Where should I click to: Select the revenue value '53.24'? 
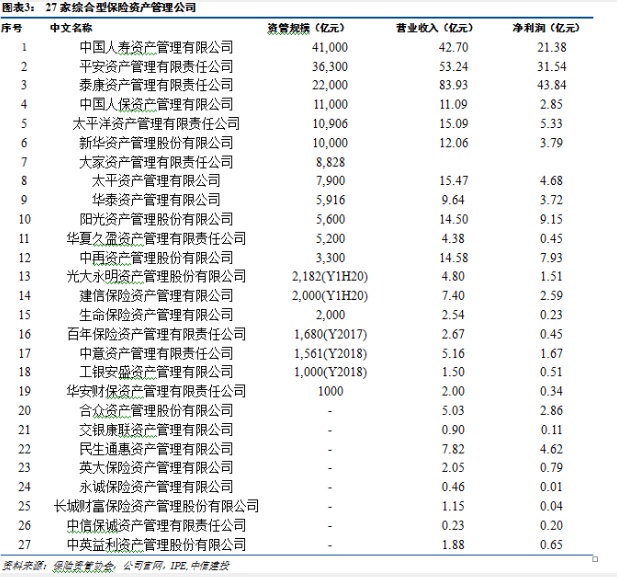tap(454, 66)
